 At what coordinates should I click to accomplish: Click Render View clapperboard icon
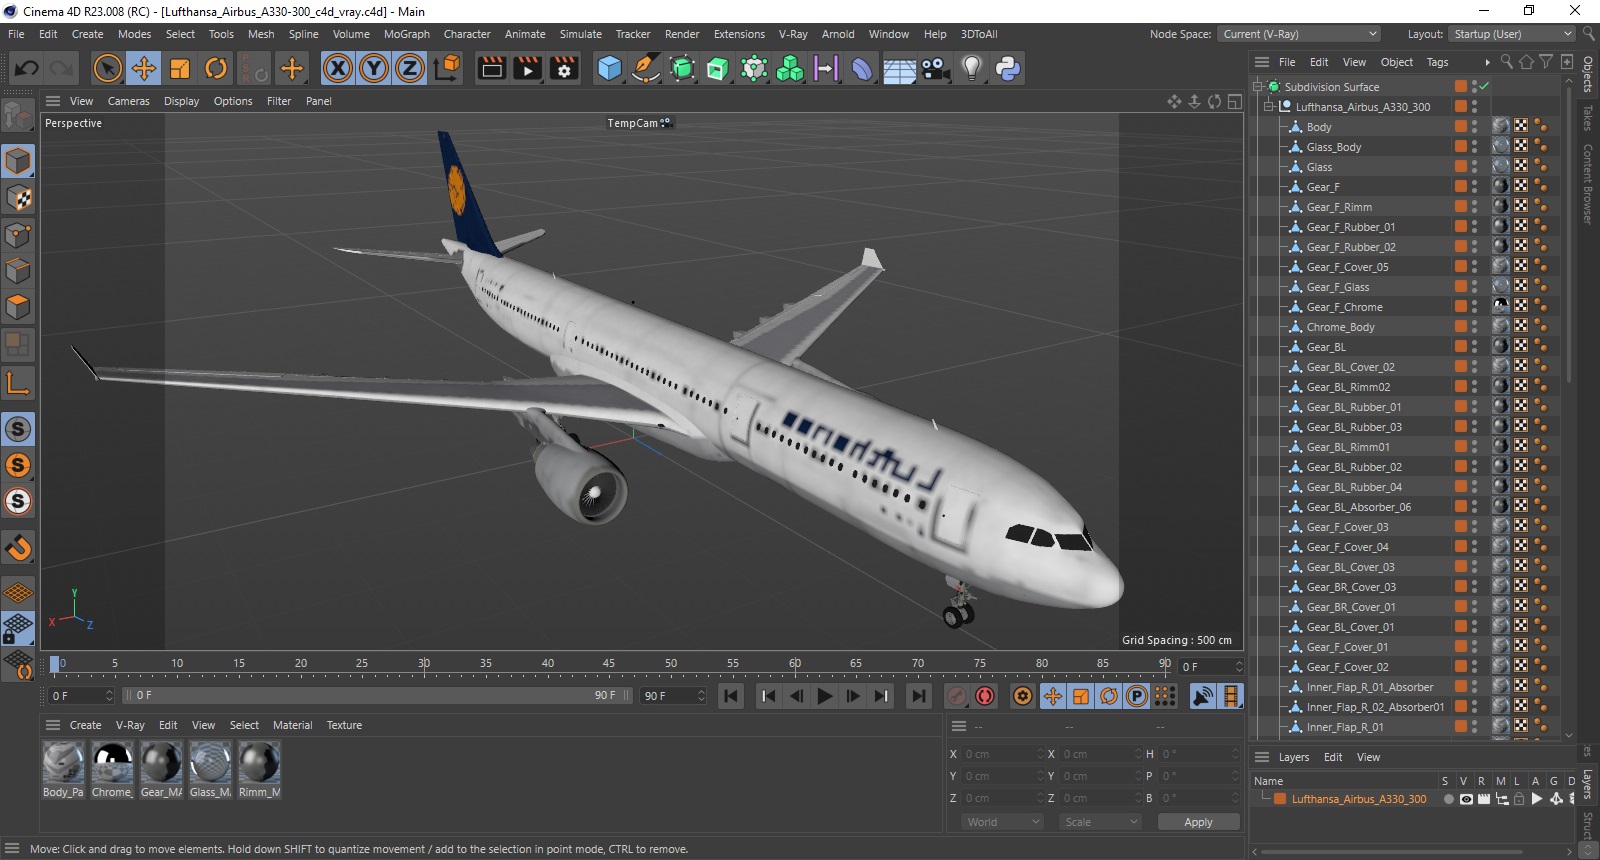click(492, 68)
